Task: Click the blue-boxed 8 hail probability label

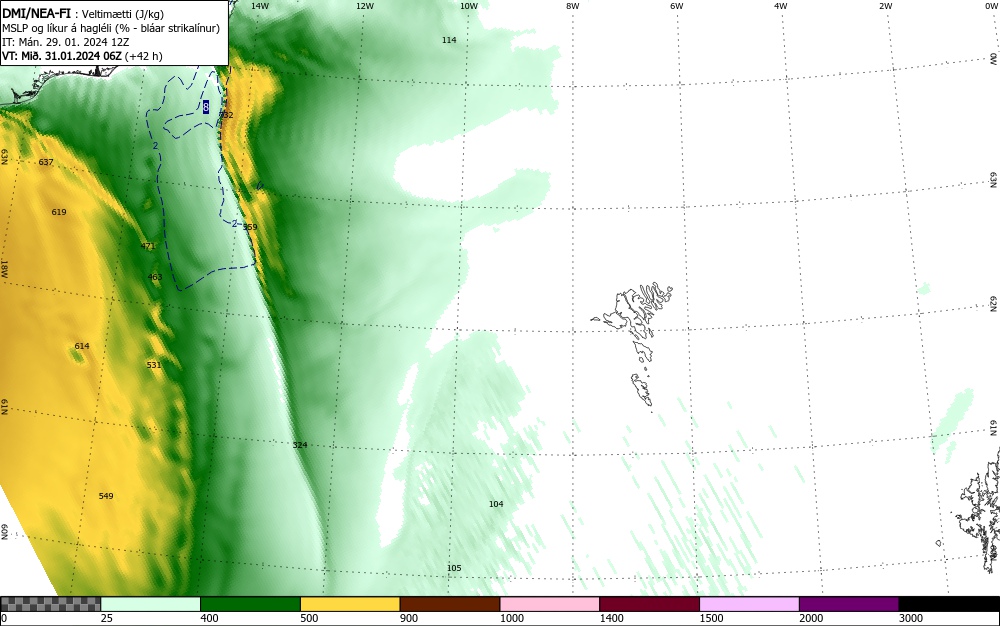Action: coord(206,107)
